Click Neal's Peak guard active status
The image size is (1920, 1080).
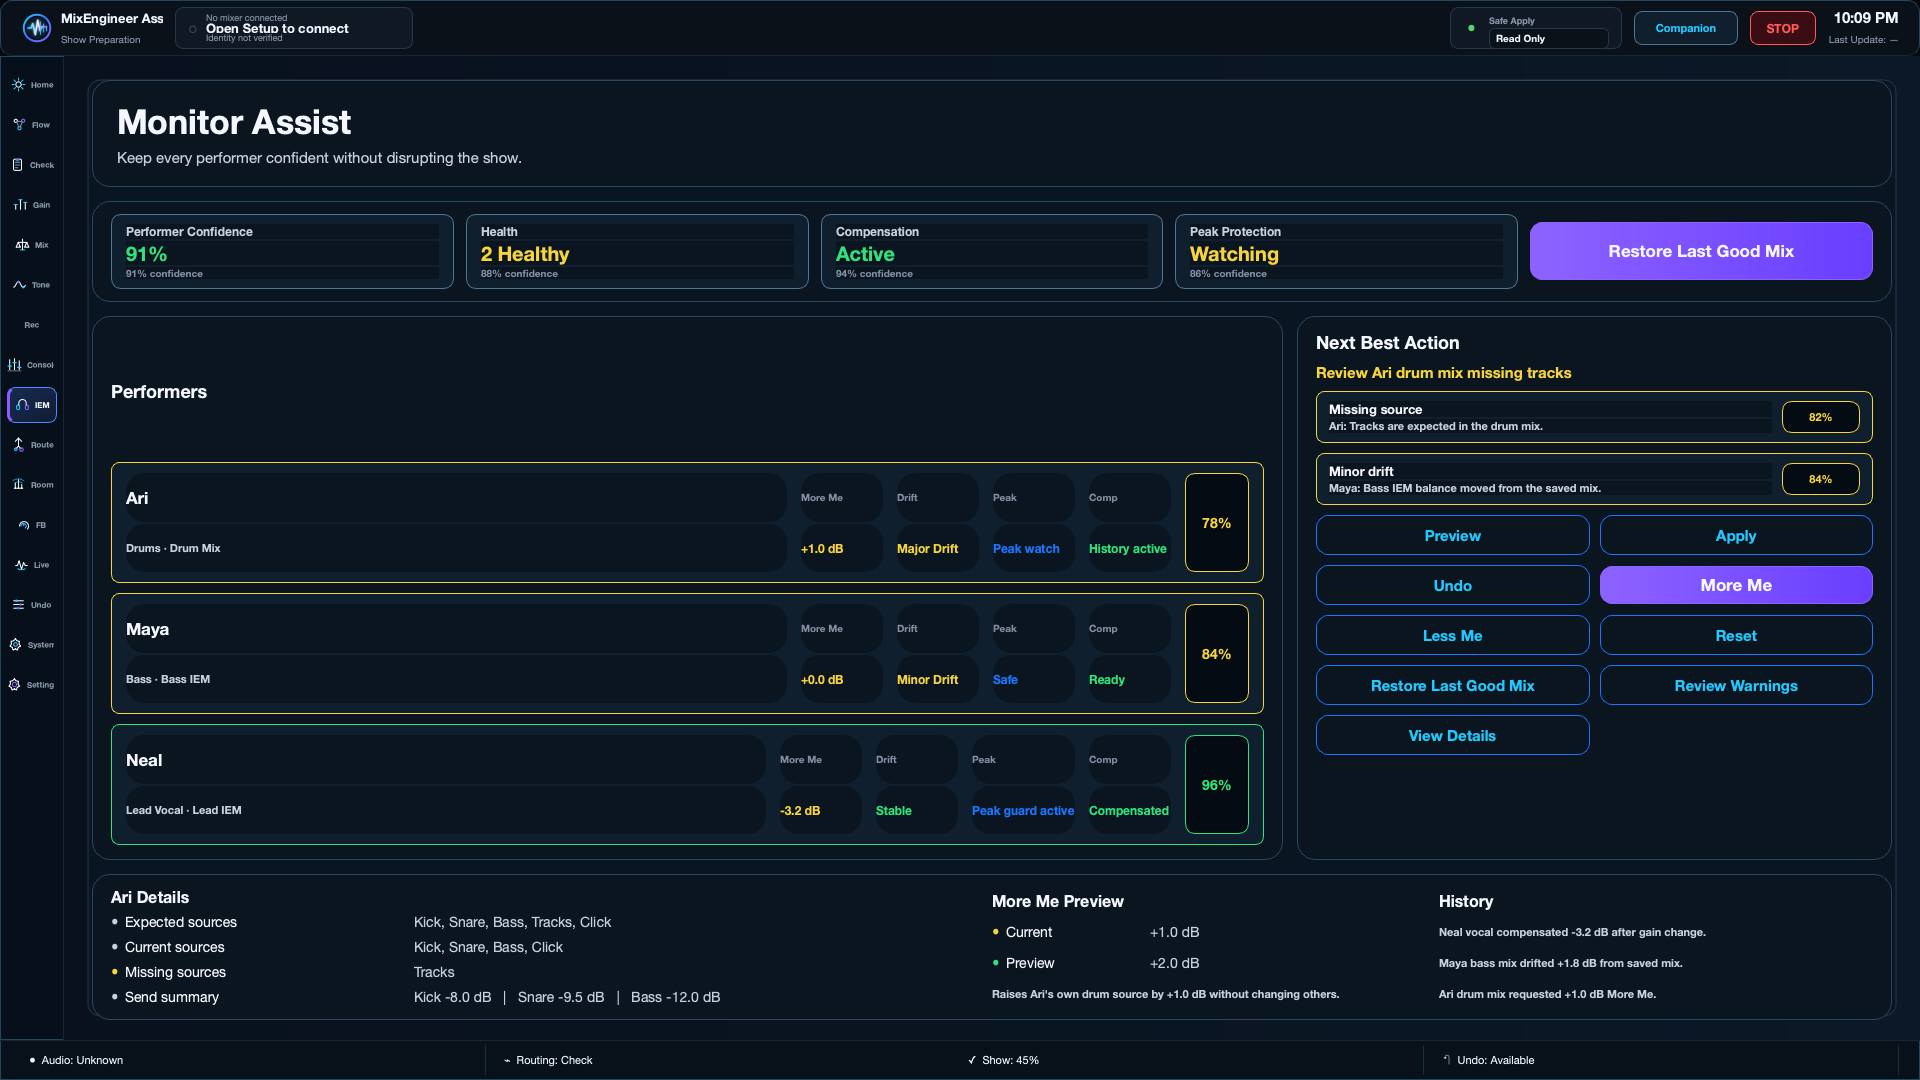(1023, 811)
